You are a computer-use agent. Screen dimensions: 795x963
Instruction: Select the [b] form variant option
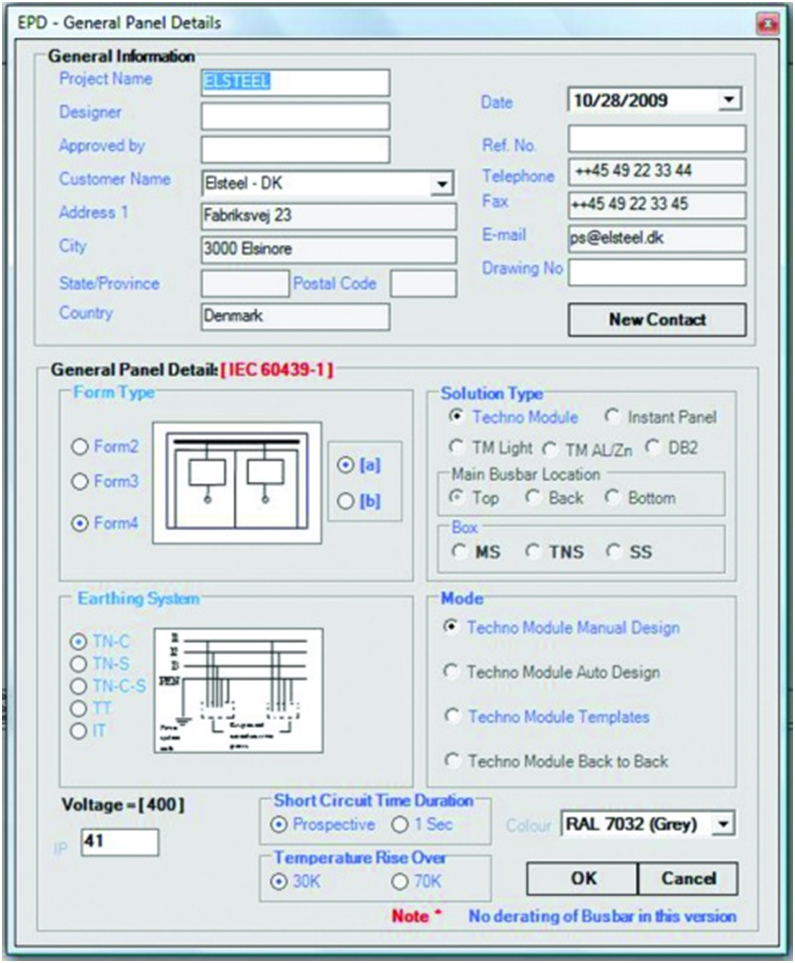[x=346, y=501]
